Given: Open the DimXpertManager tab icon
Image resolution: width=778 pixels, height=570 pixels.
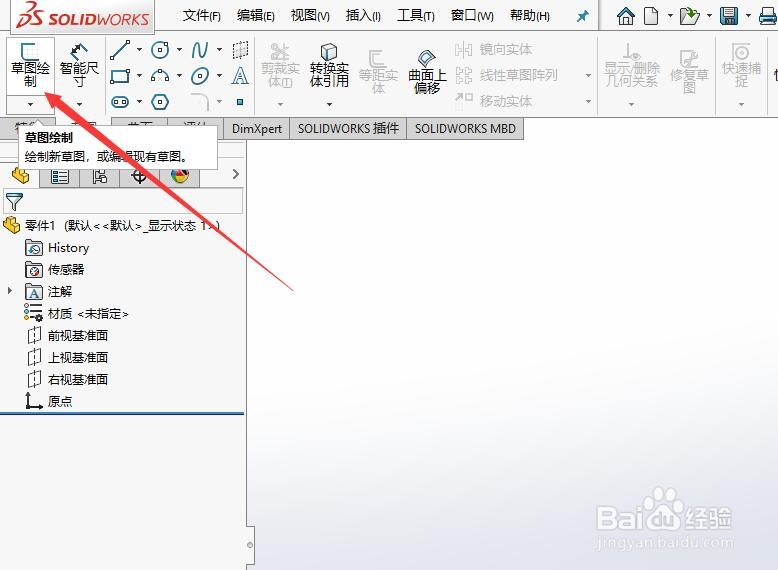Looking at the screenshot, I should click(x=139, y=177).
